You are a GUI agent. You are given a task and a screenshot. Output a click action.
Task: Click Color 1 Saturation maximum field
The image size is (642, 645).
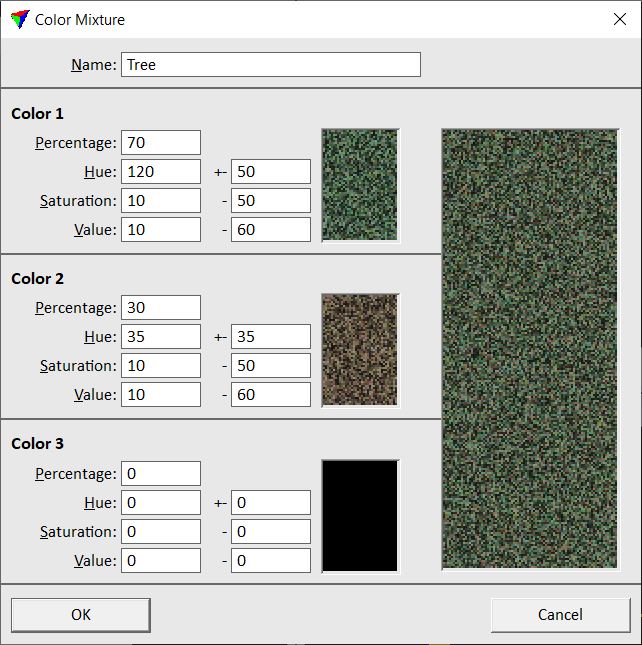[x=271, y=201]
